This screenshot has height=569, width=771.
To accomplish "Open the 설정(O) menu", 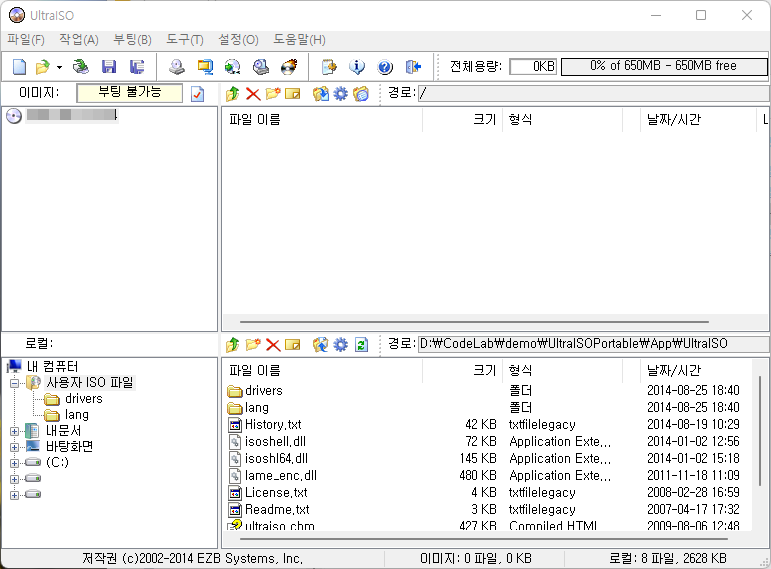I will pyautogui.click(x=238, y=40).
